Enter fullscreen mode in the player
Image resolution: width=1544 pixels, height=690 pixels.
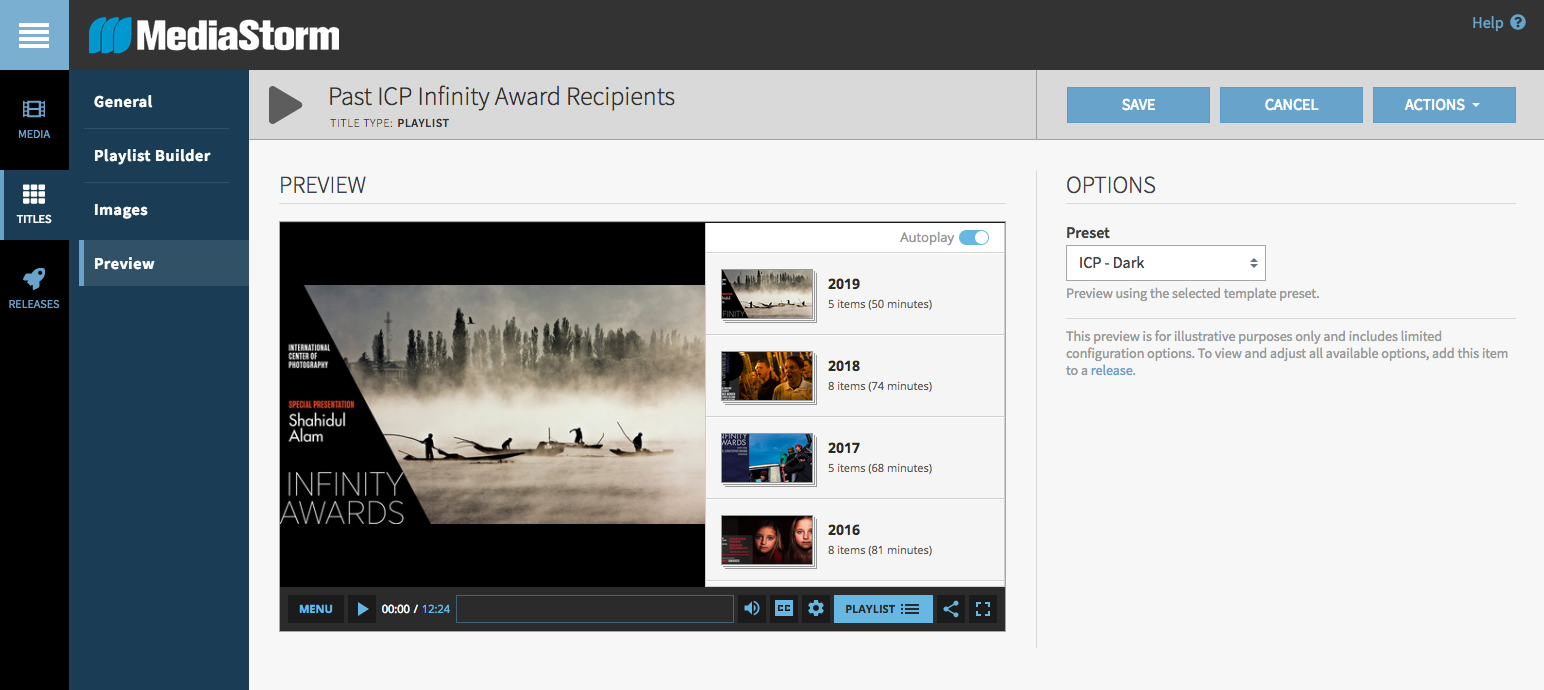point(983,608)
